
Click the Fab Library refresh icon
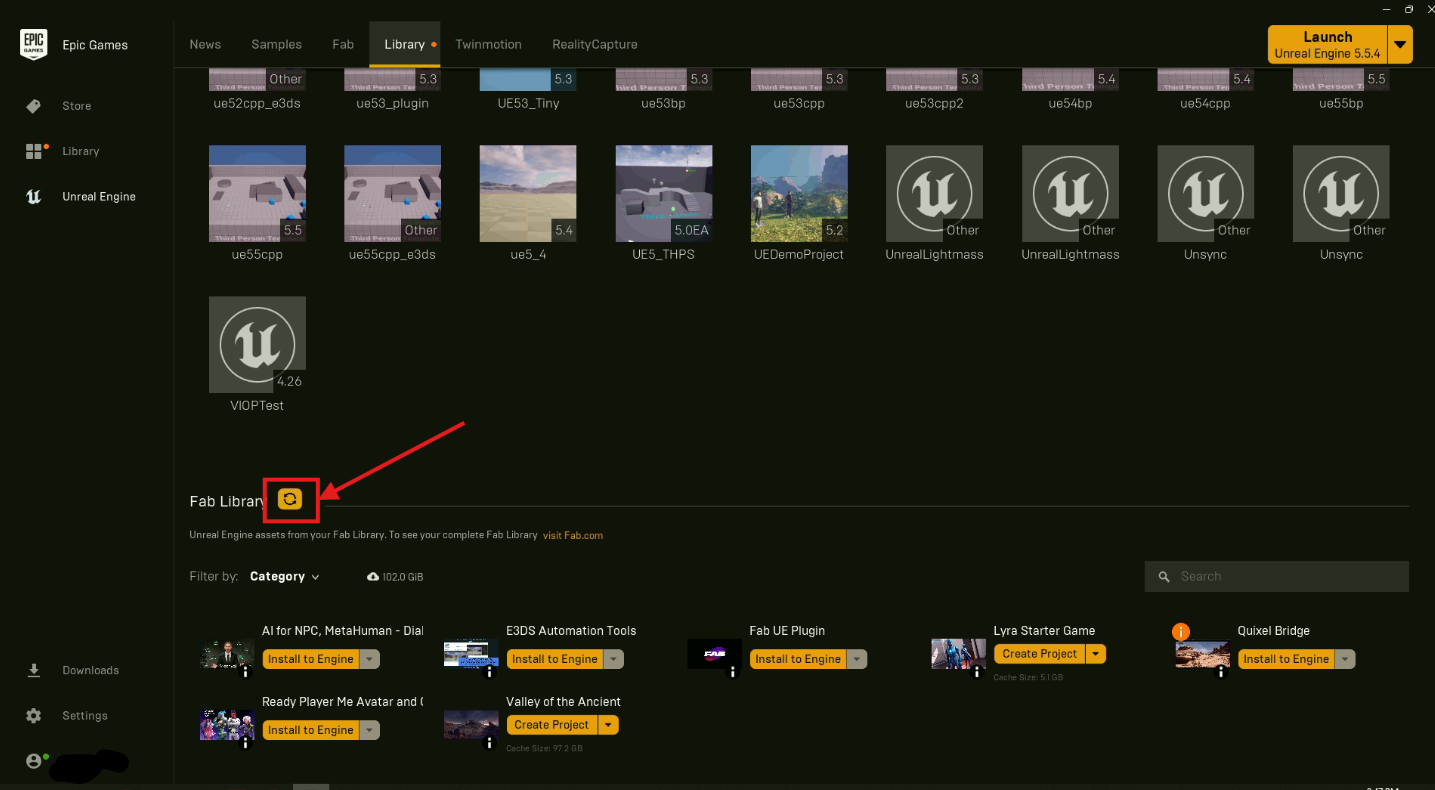pyautogui.click(x=290, y=499)
